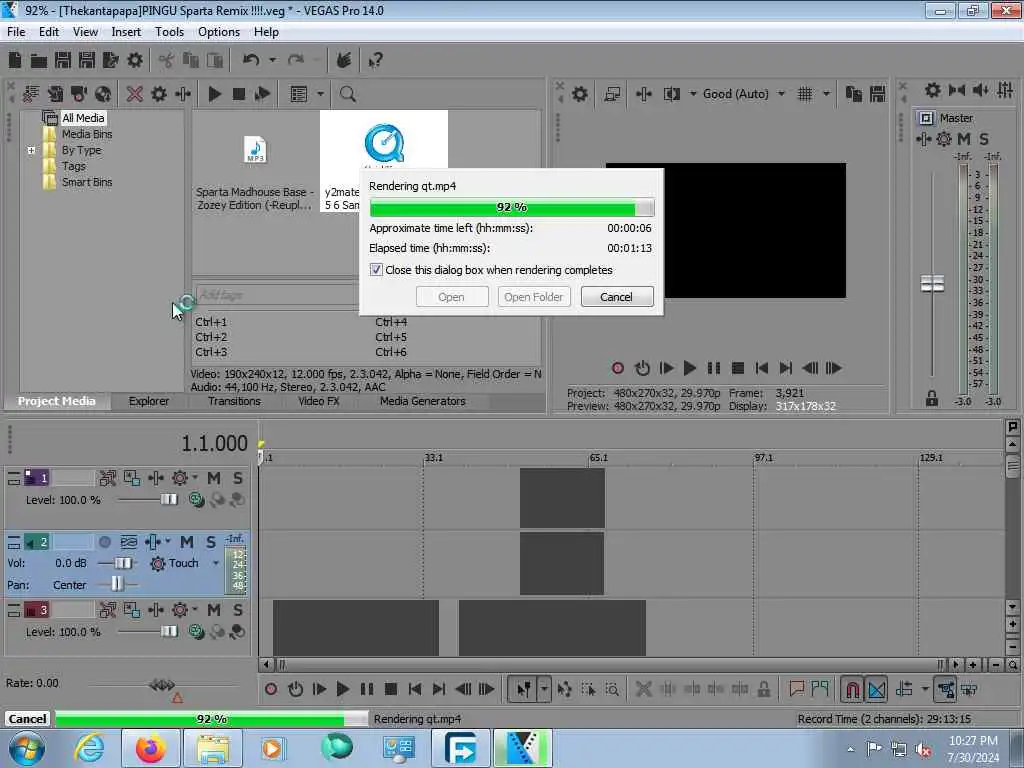Open Firefox from the Windows taskbar
This screenshot has width=1024, height=768.
[152, 748]
